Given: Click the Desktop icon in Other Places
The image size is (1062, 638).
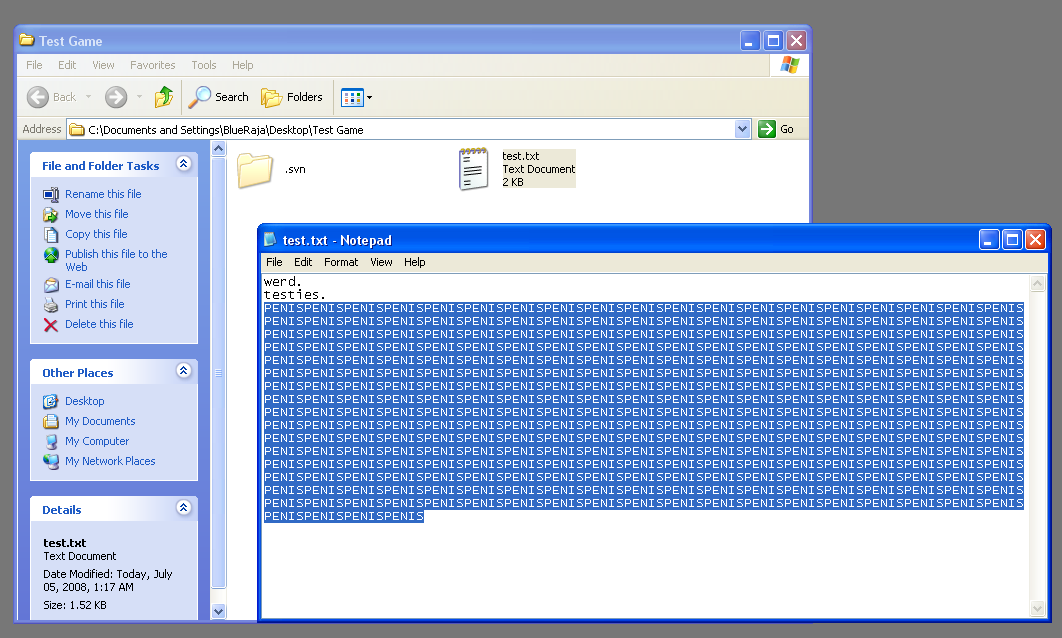Looking at the screenshot, I should [x=51, y=402].
